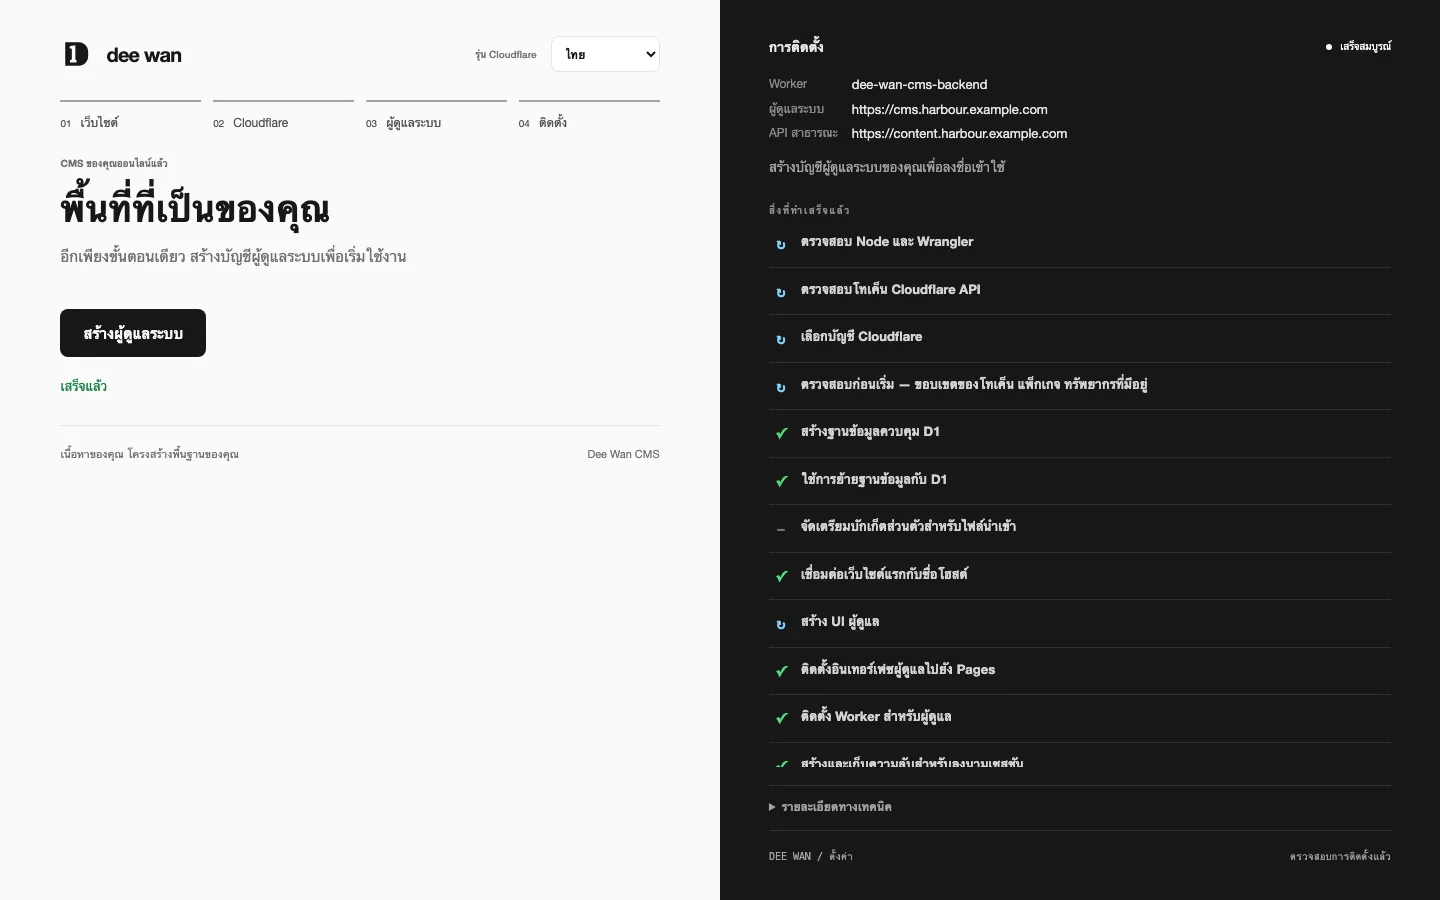Screen dimensions: 1440x900
Task: Click the footer text "Dee Wan CMS"
Action: click(x=623, y=454)
